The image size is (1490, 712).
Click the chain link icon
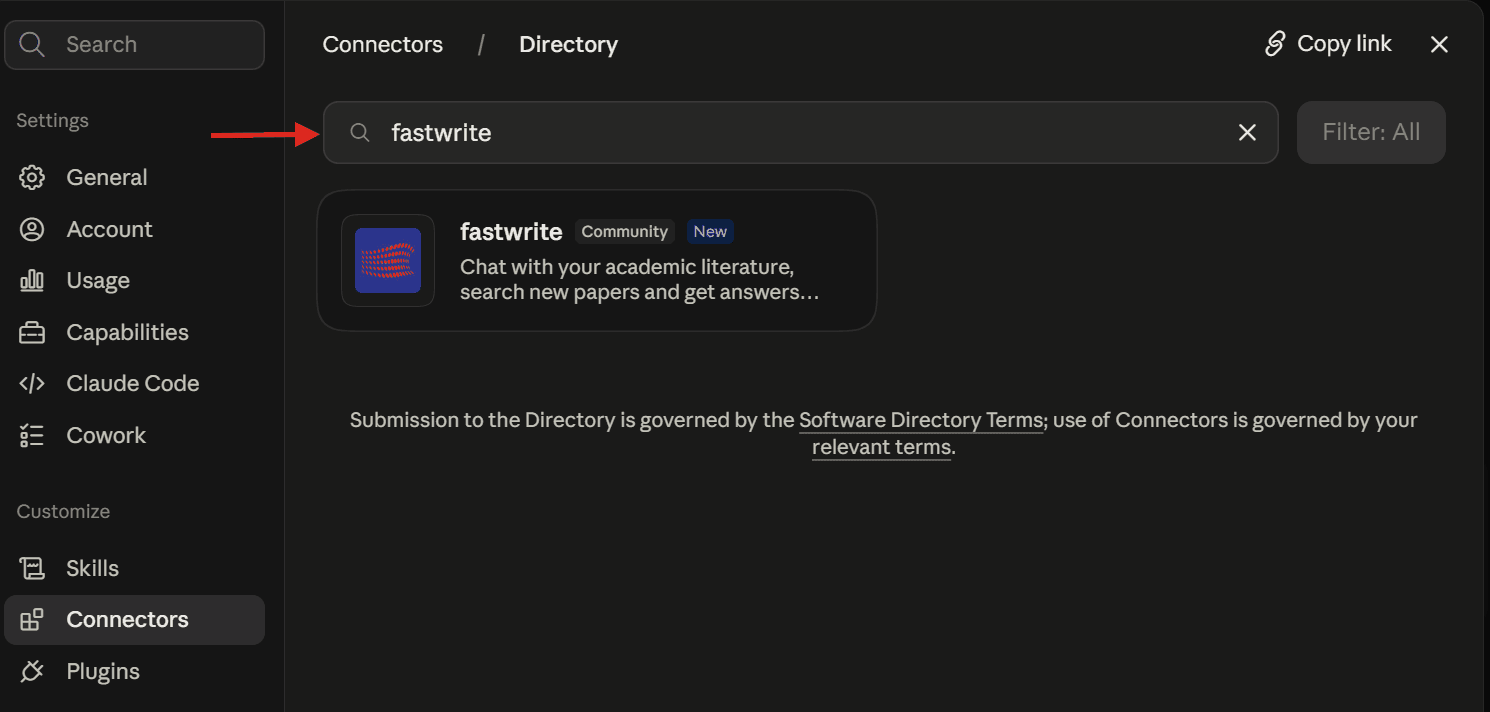point(1275,44)
